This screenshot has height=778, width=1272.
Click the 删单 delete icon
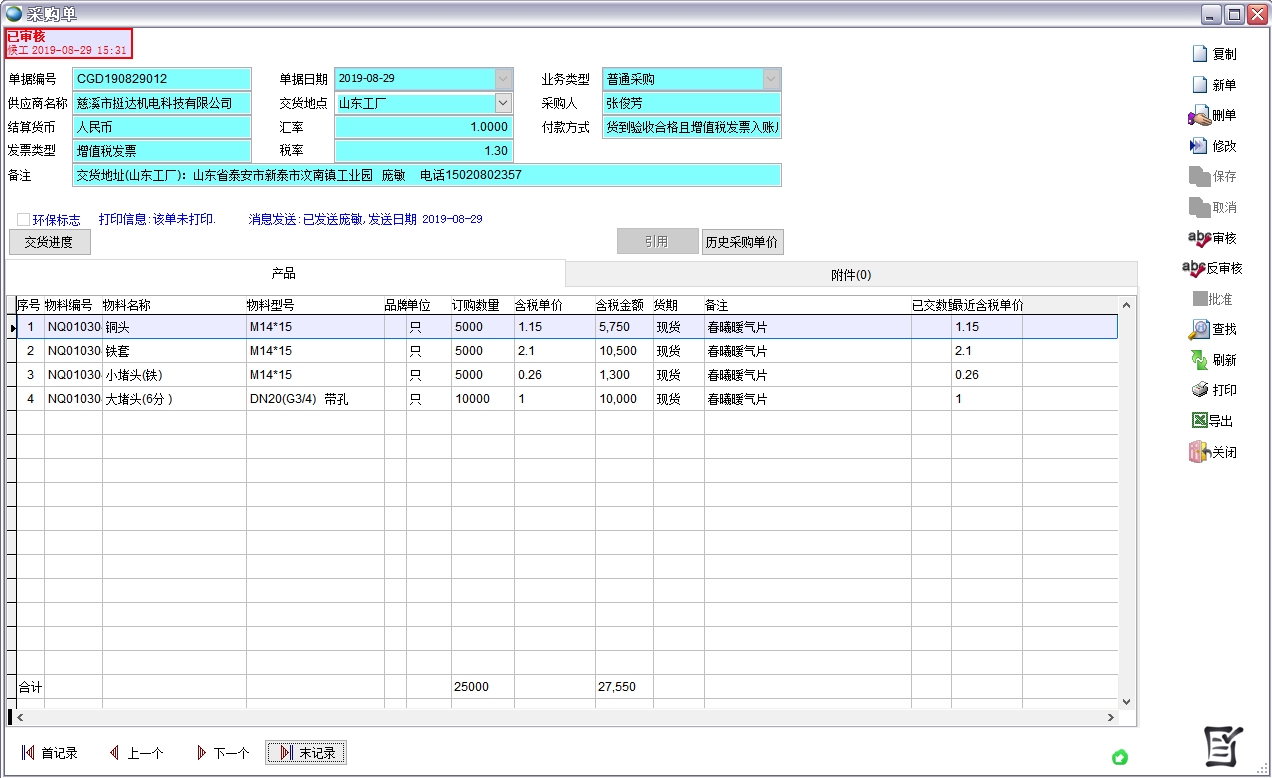[1212, 113]
